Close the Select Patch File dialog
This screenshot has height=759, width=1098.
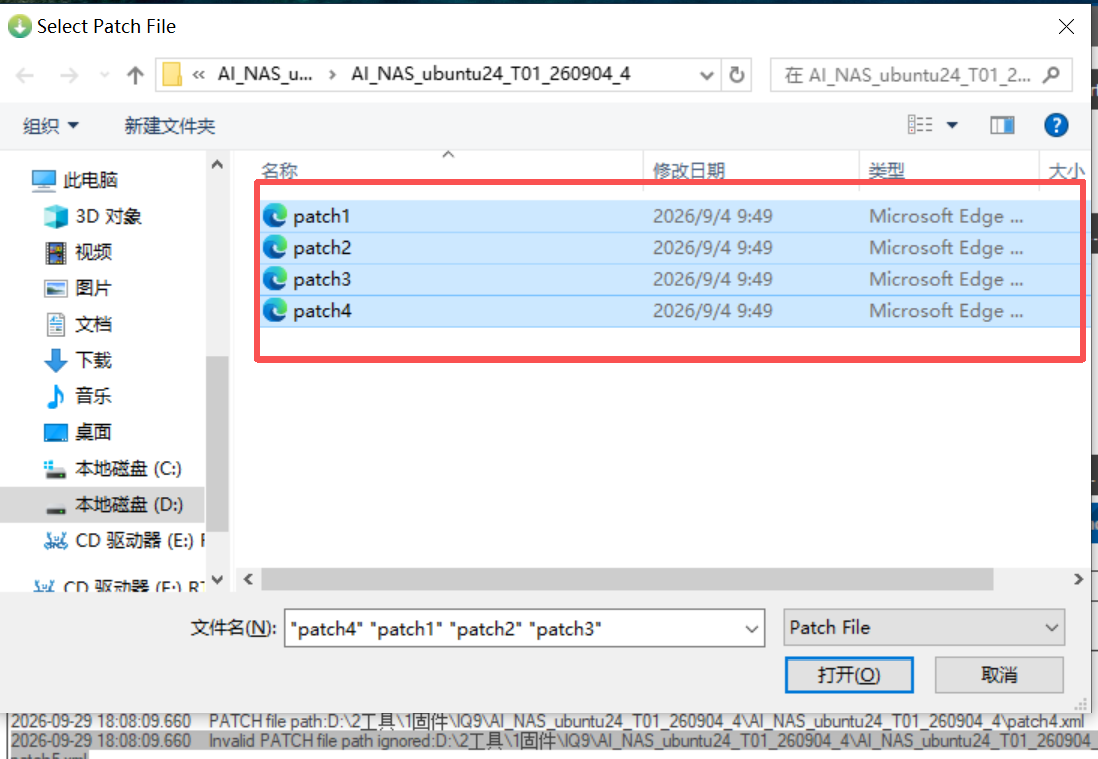1066,27
